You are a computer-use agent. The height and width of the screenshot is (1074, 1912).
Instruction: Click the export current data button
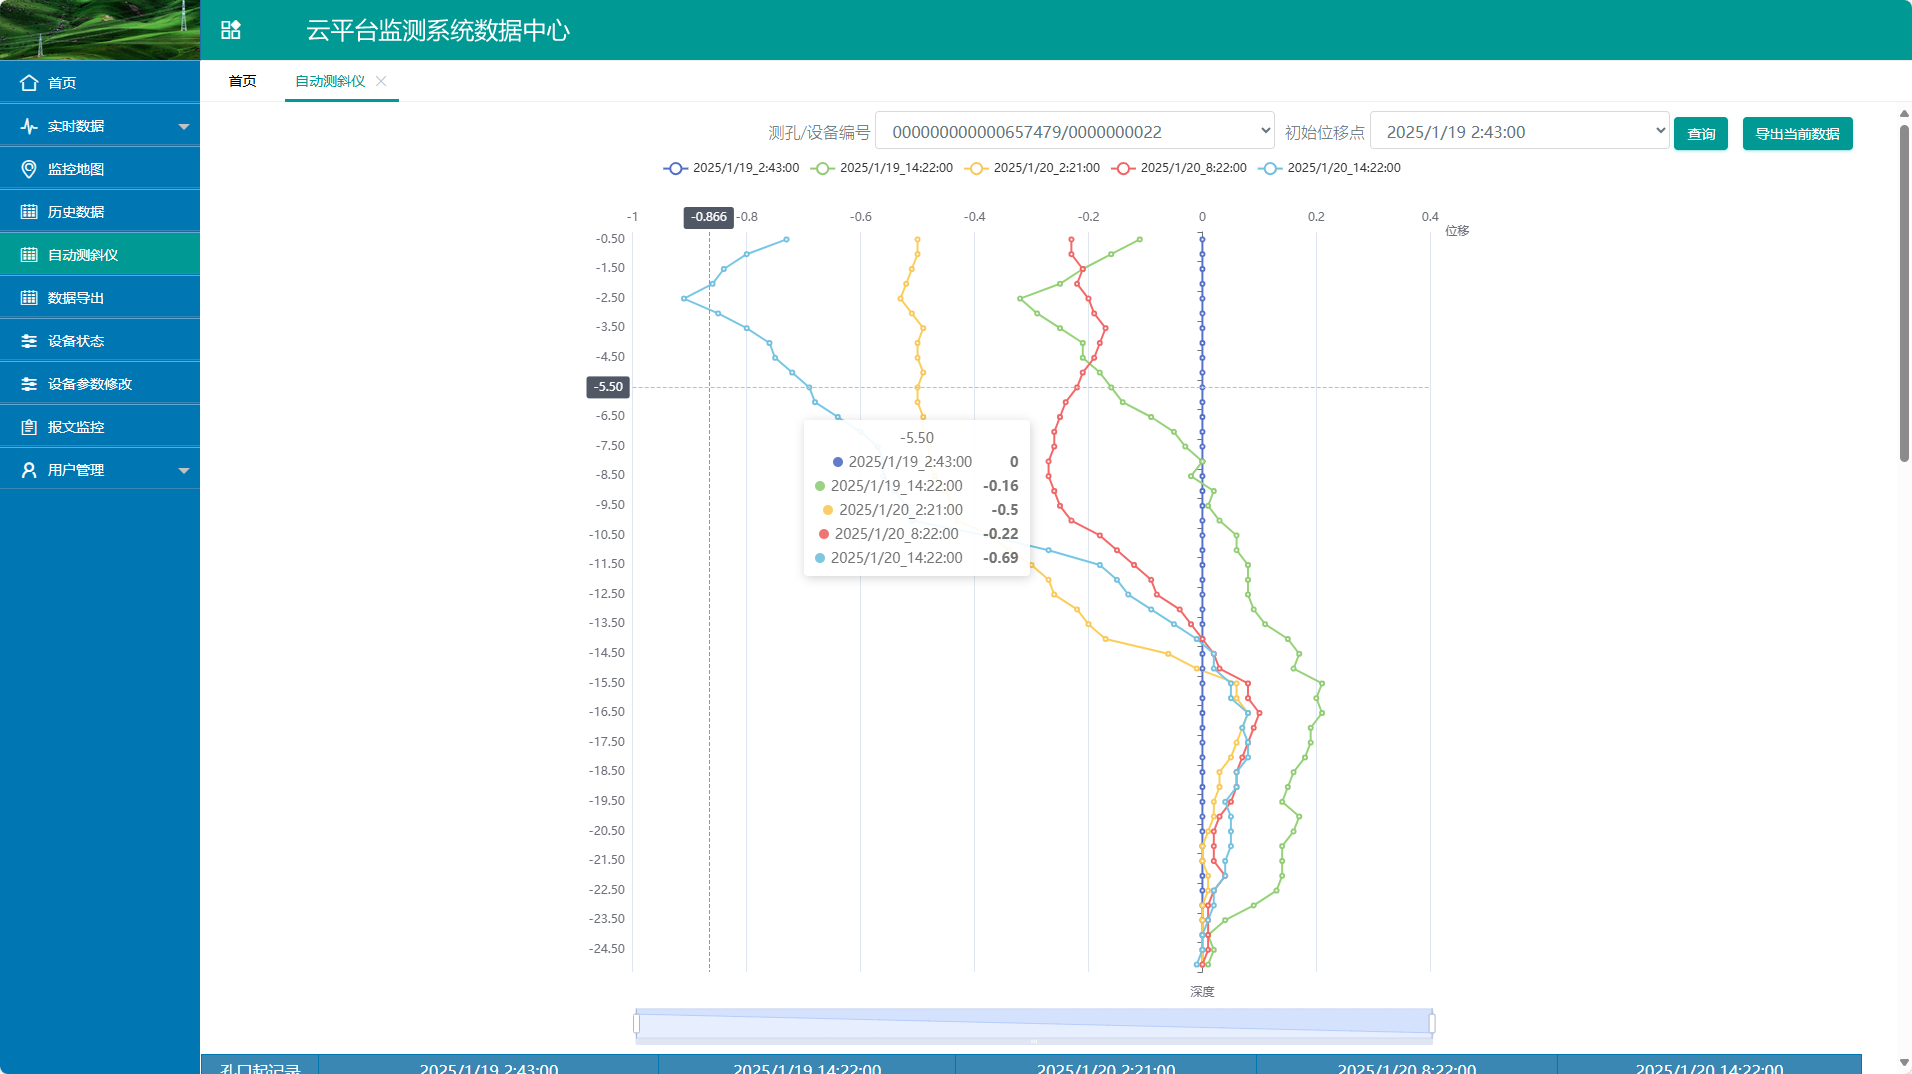point(1796,133)
